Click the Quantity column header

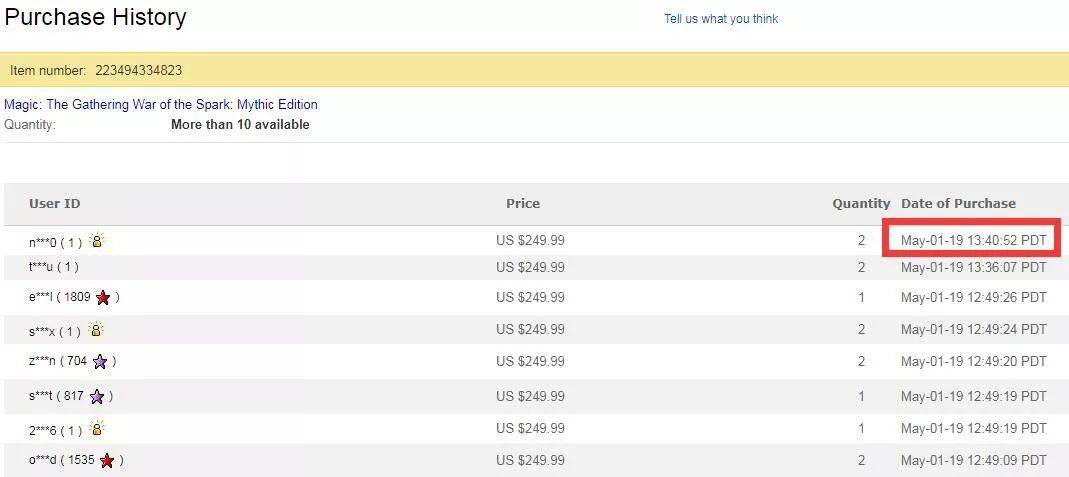[861, 204]
